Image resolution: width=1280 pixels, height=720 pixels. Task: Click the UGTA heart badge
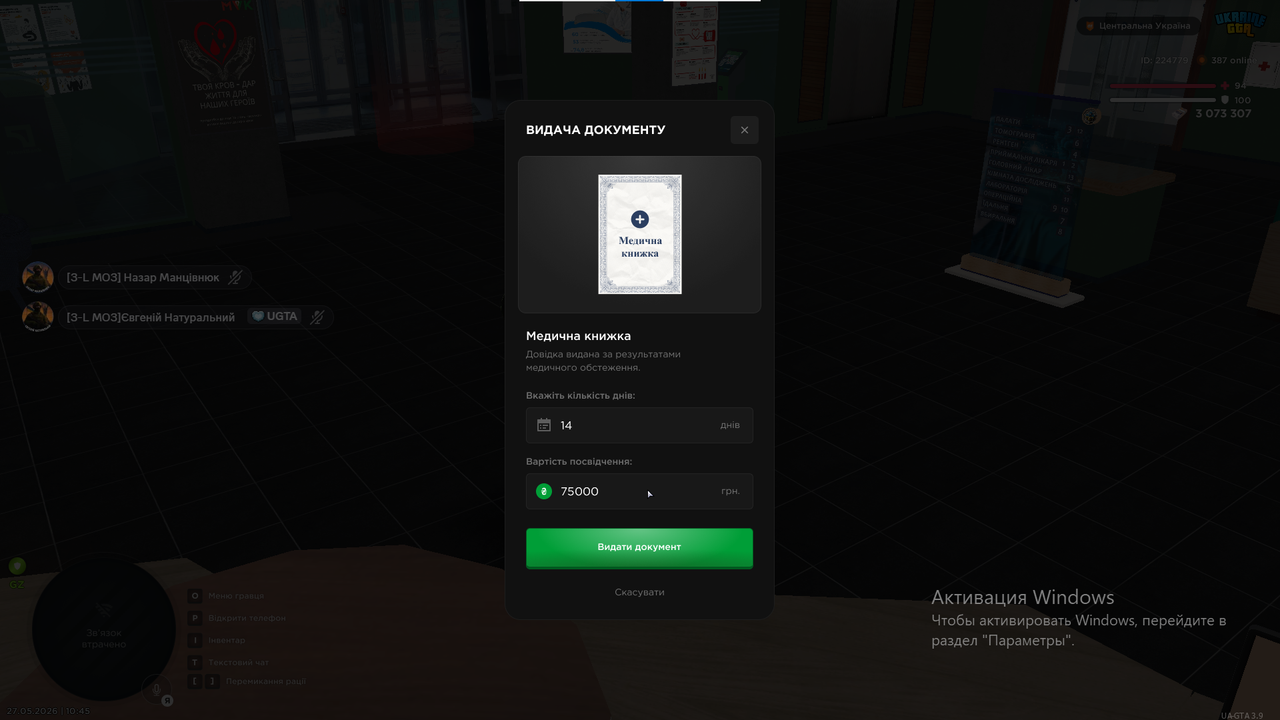click(x=274, y=316)
